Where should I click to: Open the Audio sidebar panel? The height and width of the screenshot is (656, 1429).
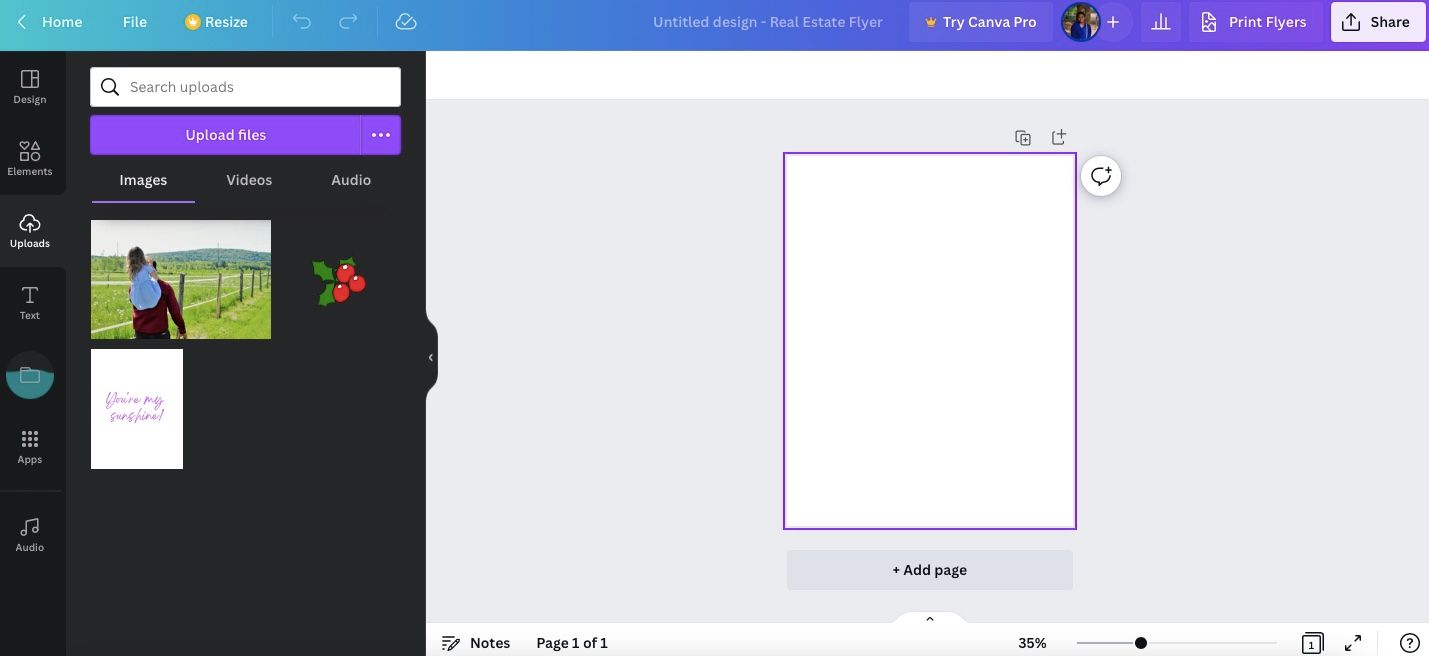(30, 535)
